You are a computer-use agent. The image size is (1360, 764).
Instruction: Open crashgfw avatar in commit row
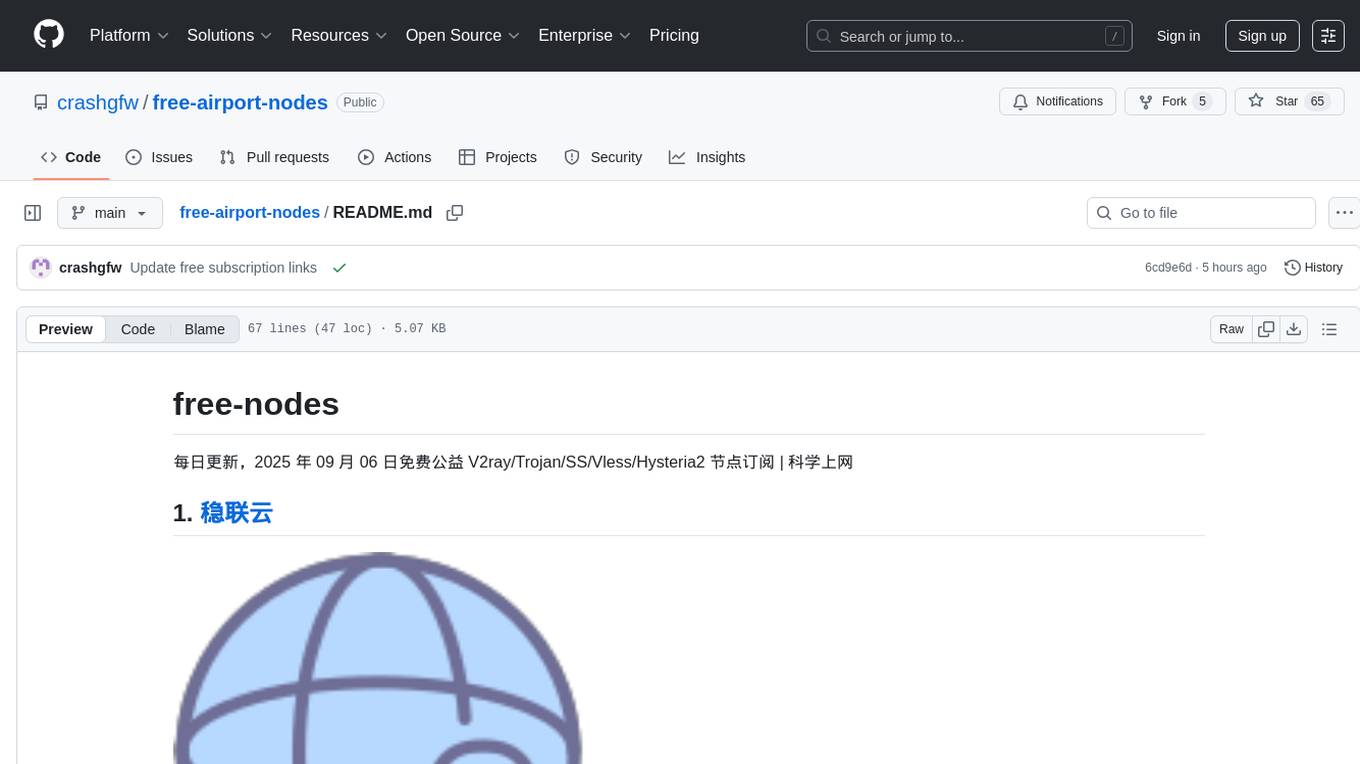(41, 268)
